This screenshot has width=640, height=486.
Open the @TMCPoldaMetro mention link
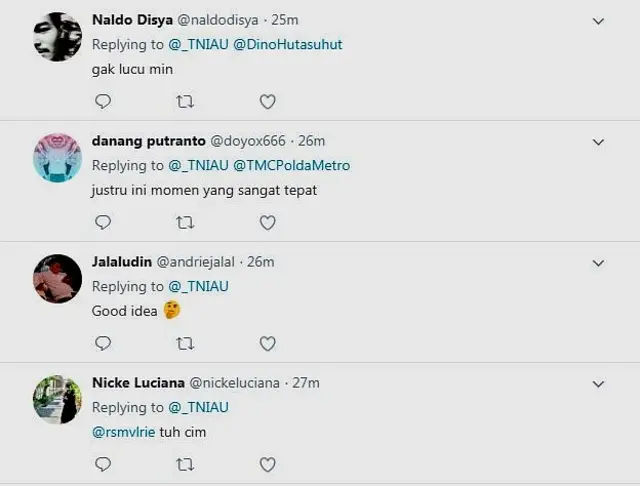292,165
